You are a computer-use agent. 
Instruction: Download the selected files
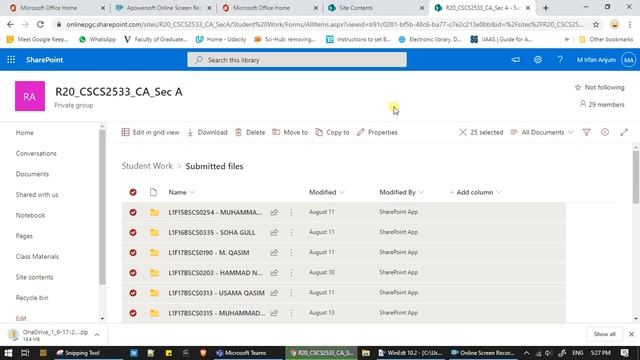coord(207,132)
